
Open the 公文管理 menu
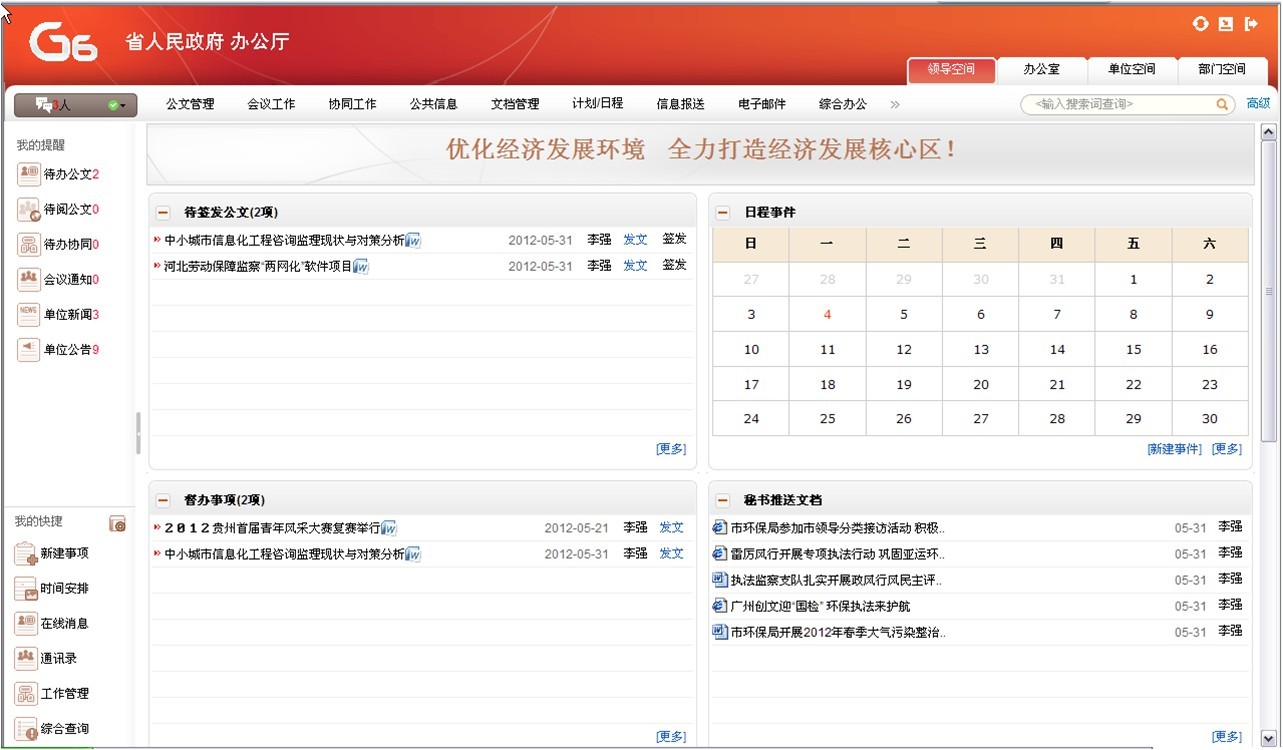point(190,104)
